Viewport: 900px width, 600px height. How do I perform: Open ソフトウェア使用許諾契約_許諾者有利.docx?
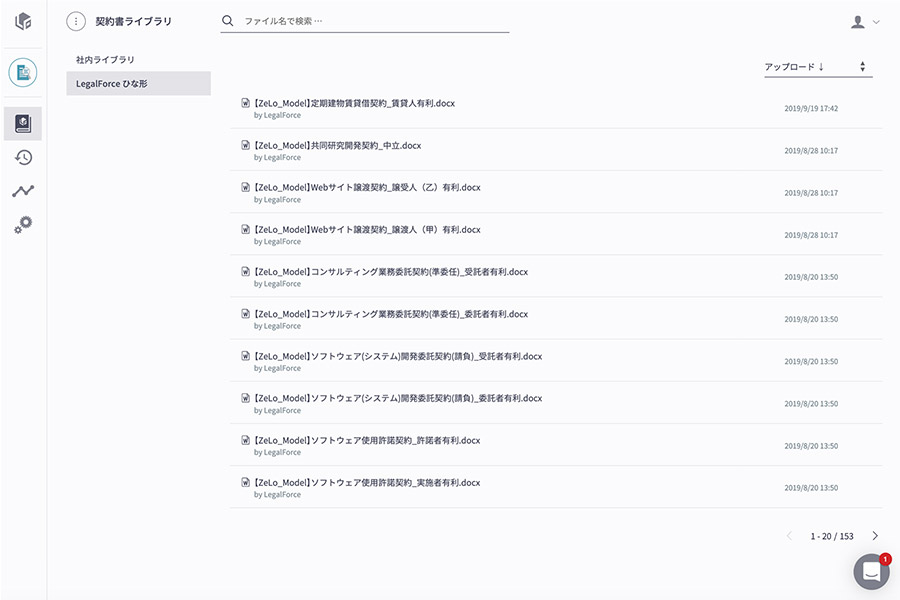point(367,441)
